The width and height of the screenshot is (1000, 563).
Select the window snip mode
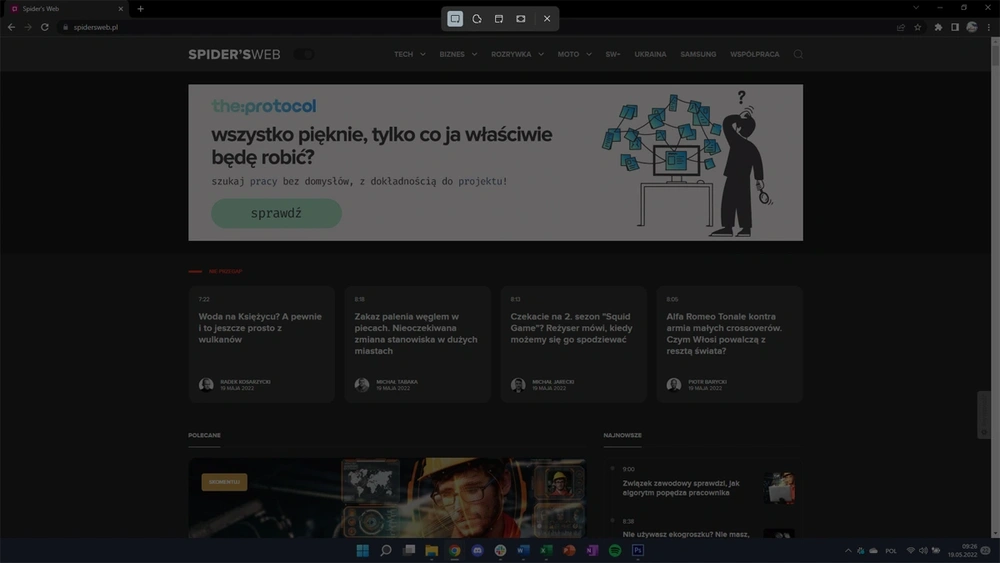pyautogui.click(x=499, y=18)
